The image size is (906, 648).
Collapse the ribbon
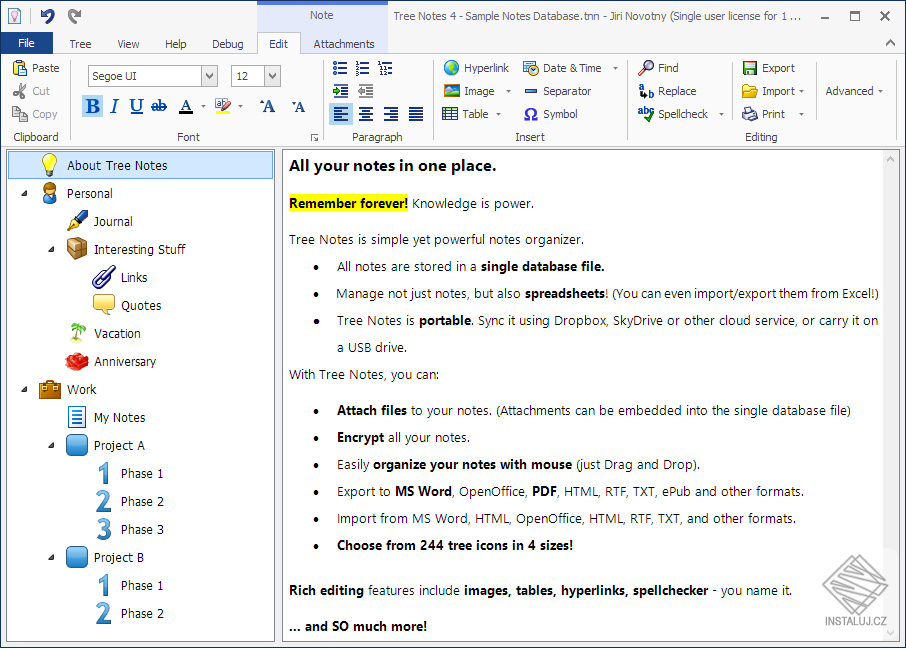pos(890,43)
